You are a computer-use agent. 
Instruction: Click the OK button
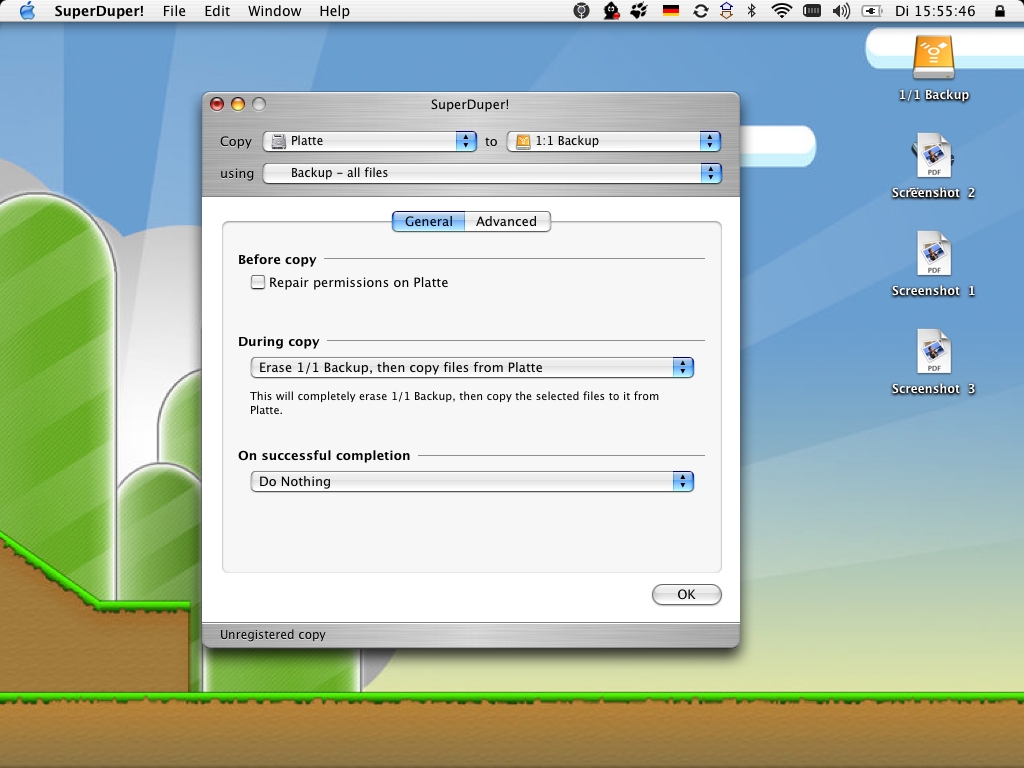point(686,594)
